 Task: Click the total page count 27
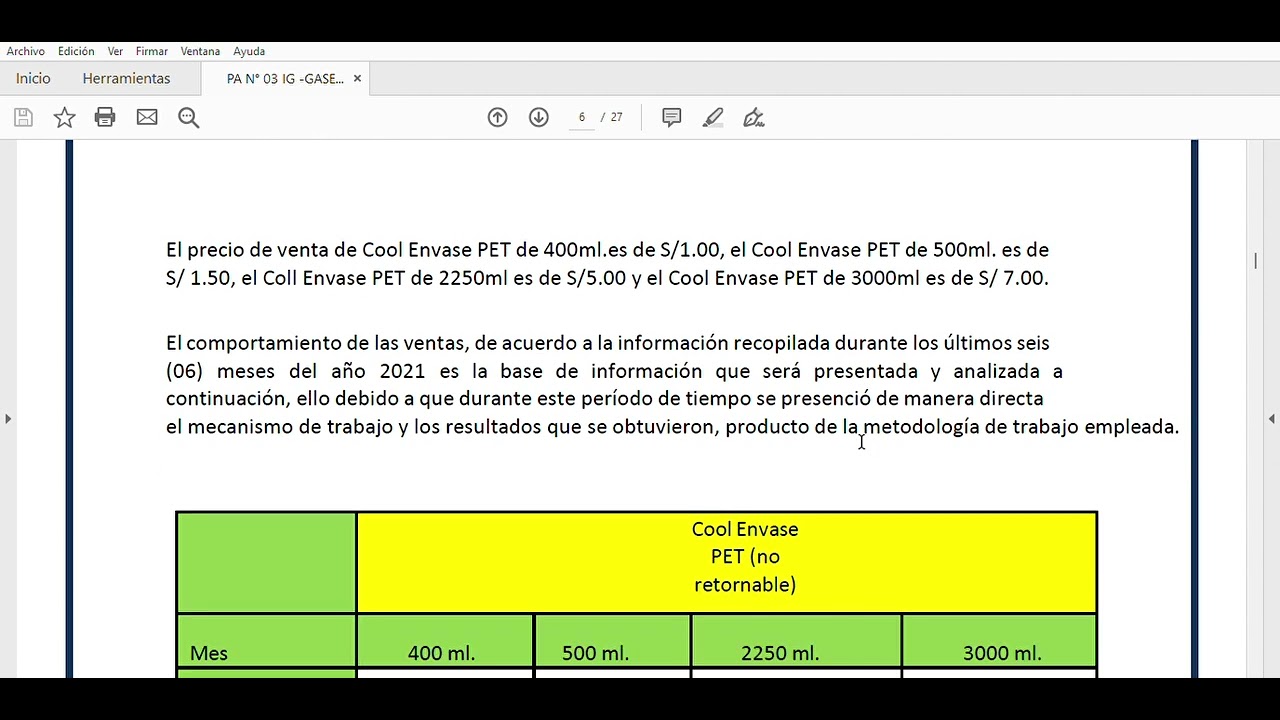[x=616, y=118]
